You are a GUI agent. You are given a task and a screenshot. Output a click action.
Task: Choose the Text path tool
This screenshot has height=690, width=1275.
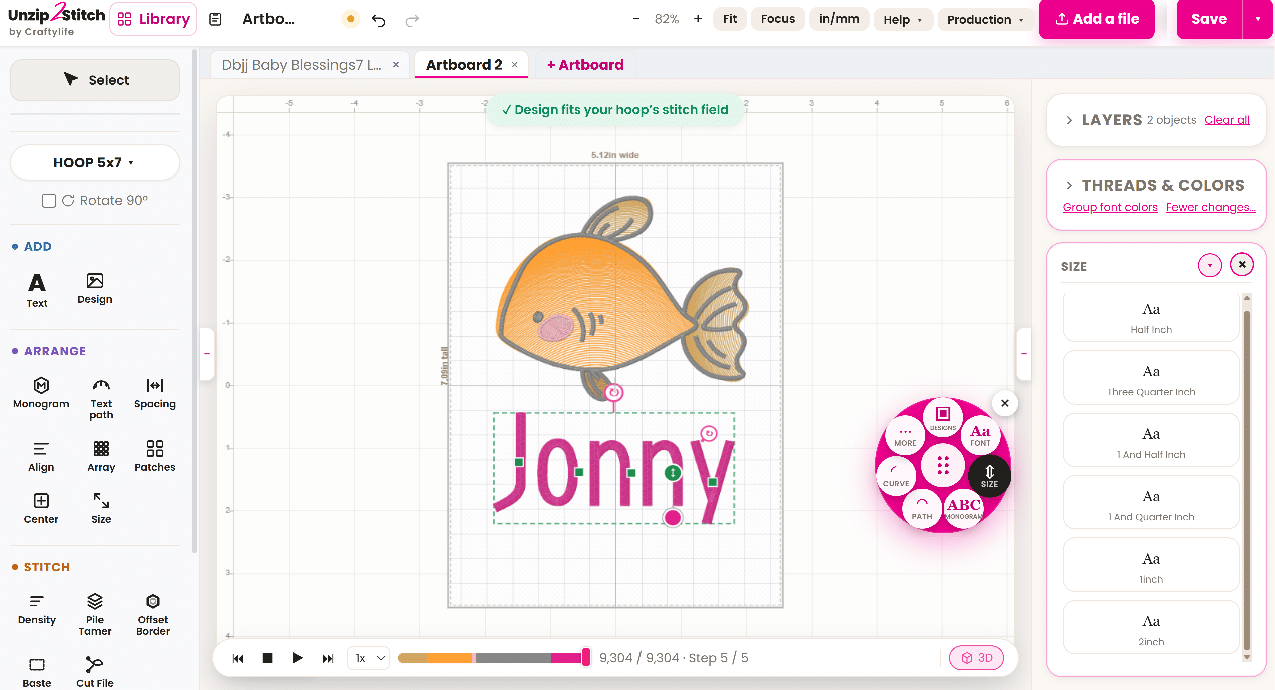pyautogui.click(x=101, y=397)
